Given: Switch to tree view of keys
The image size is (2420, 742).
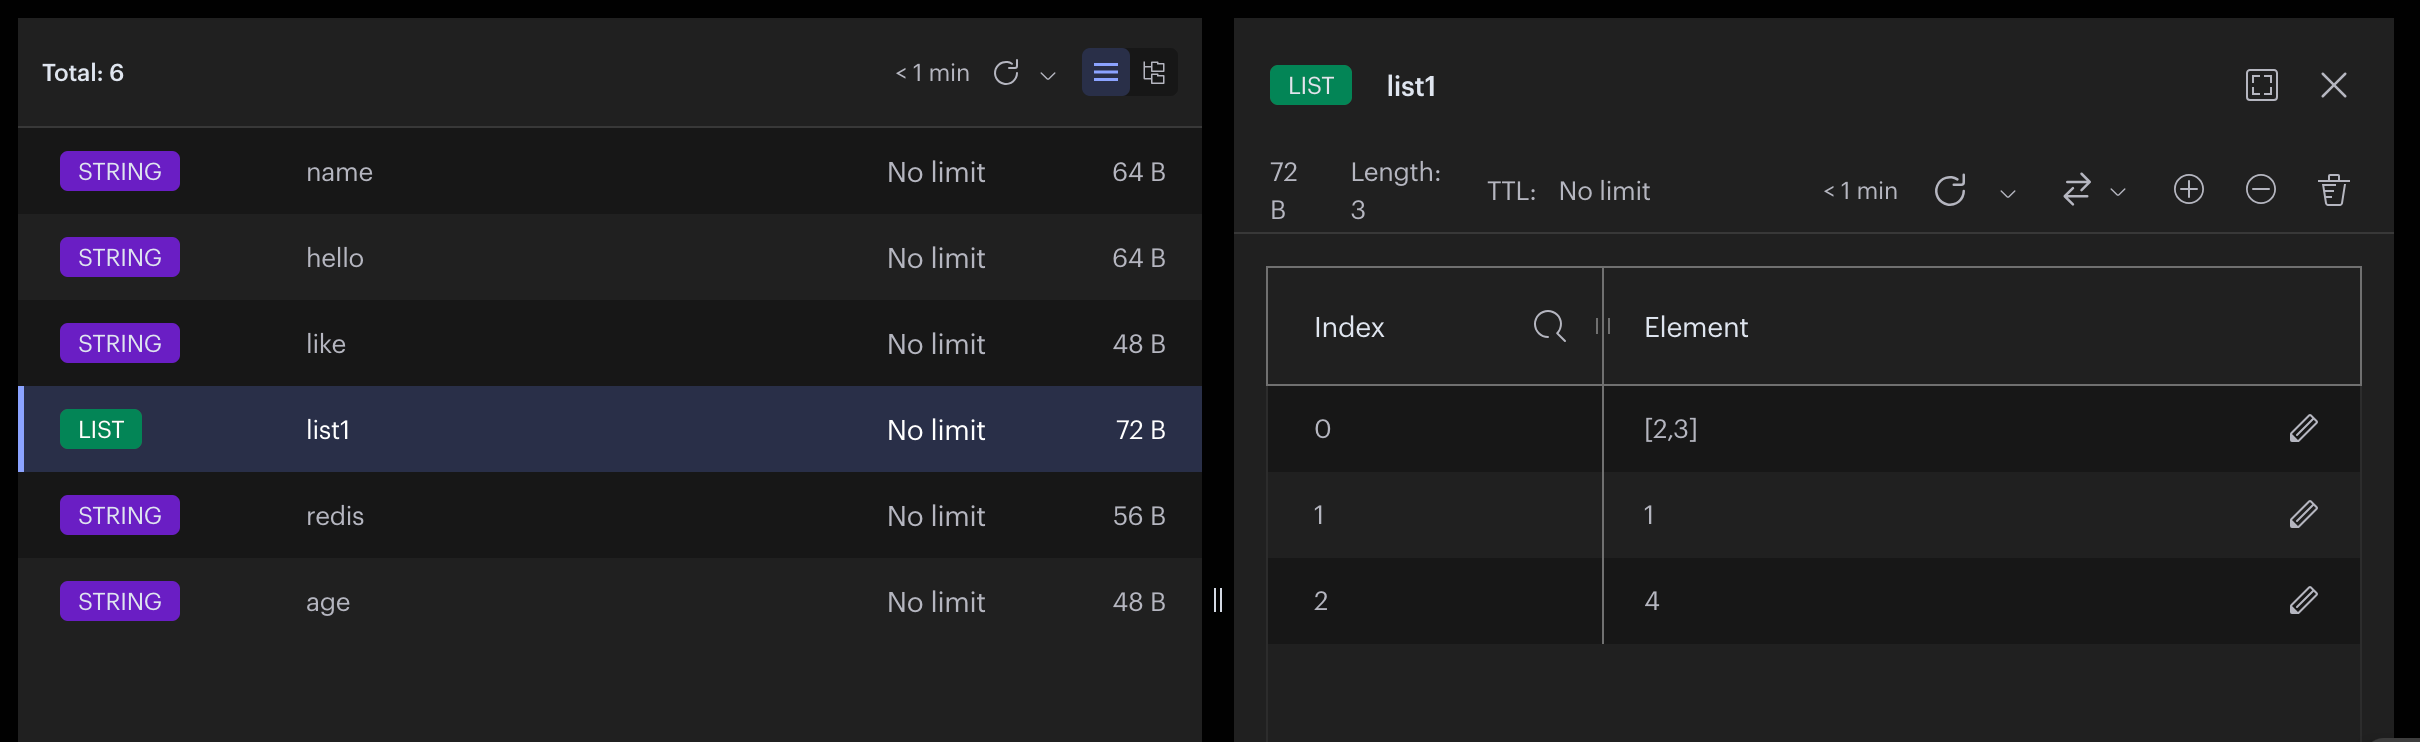Looking at the screenshot, I should pos(1154,72).
